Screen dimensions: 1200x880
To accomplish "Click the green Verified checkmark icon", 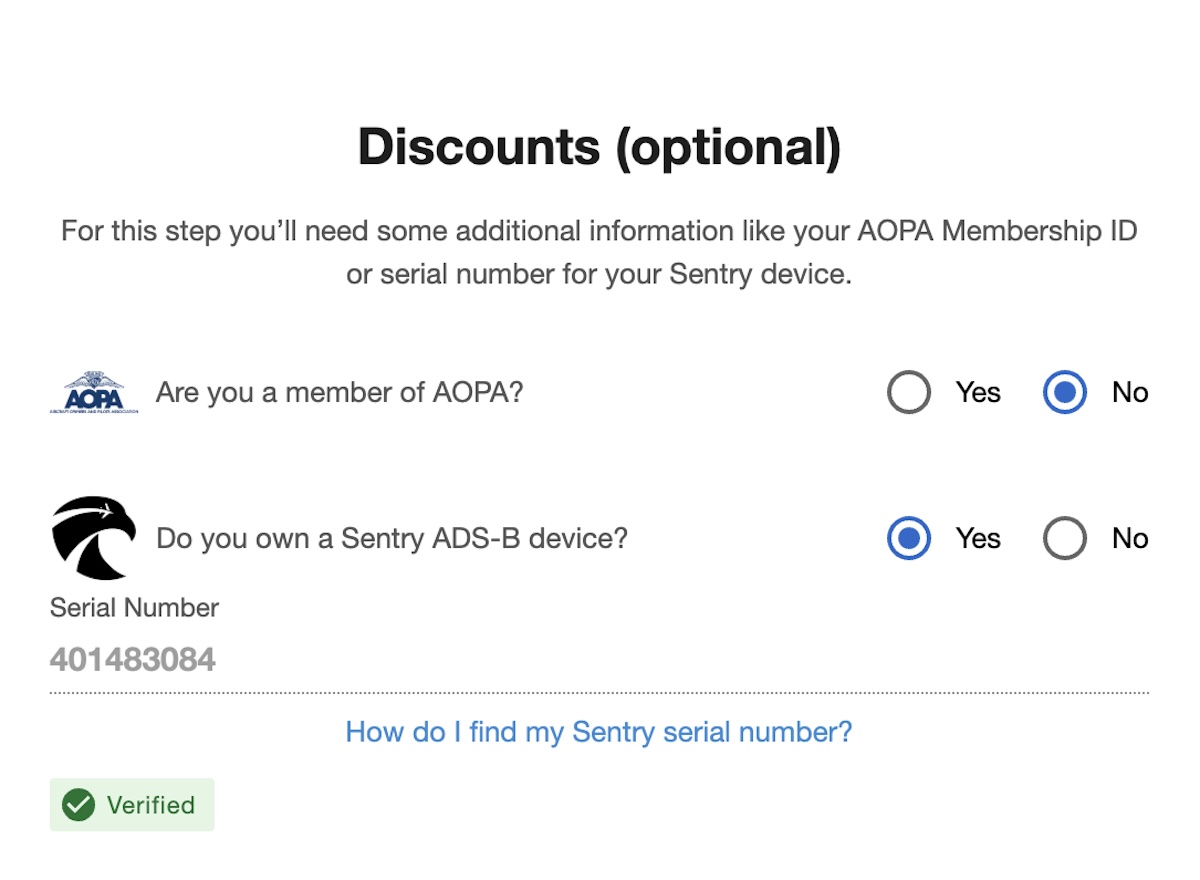I will tap(78, 805).
